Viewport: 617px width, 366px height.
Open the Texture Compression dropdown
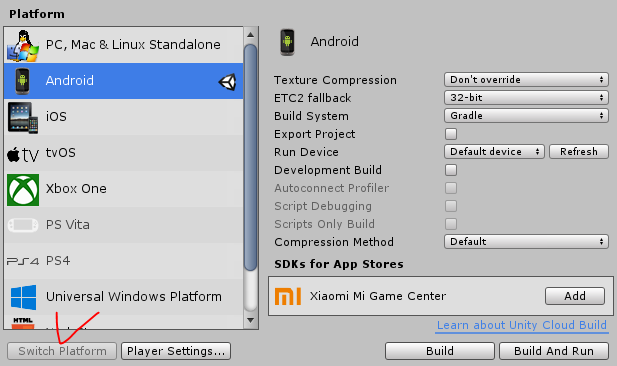[x=526, y=79]
